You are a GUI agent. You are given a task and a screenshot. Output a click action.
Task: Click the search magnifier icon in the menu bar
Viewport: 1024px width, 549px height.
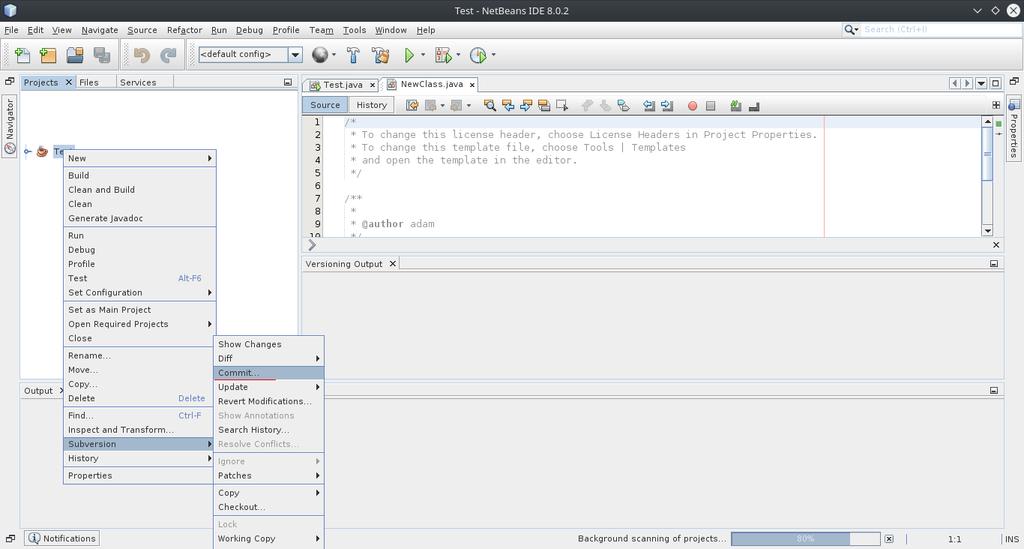tap(850, 29)
